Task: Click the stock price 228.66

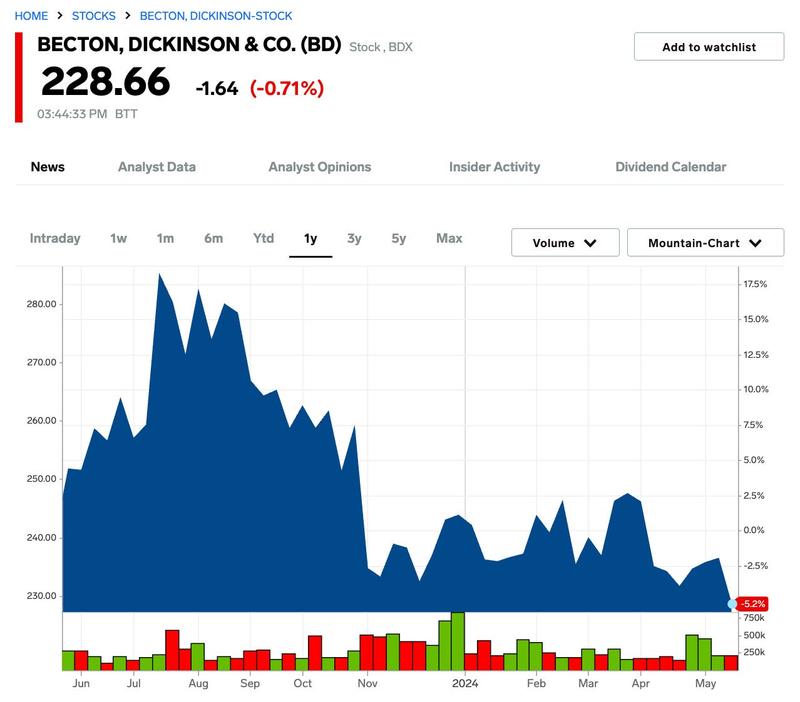Action: click(106, 82)
